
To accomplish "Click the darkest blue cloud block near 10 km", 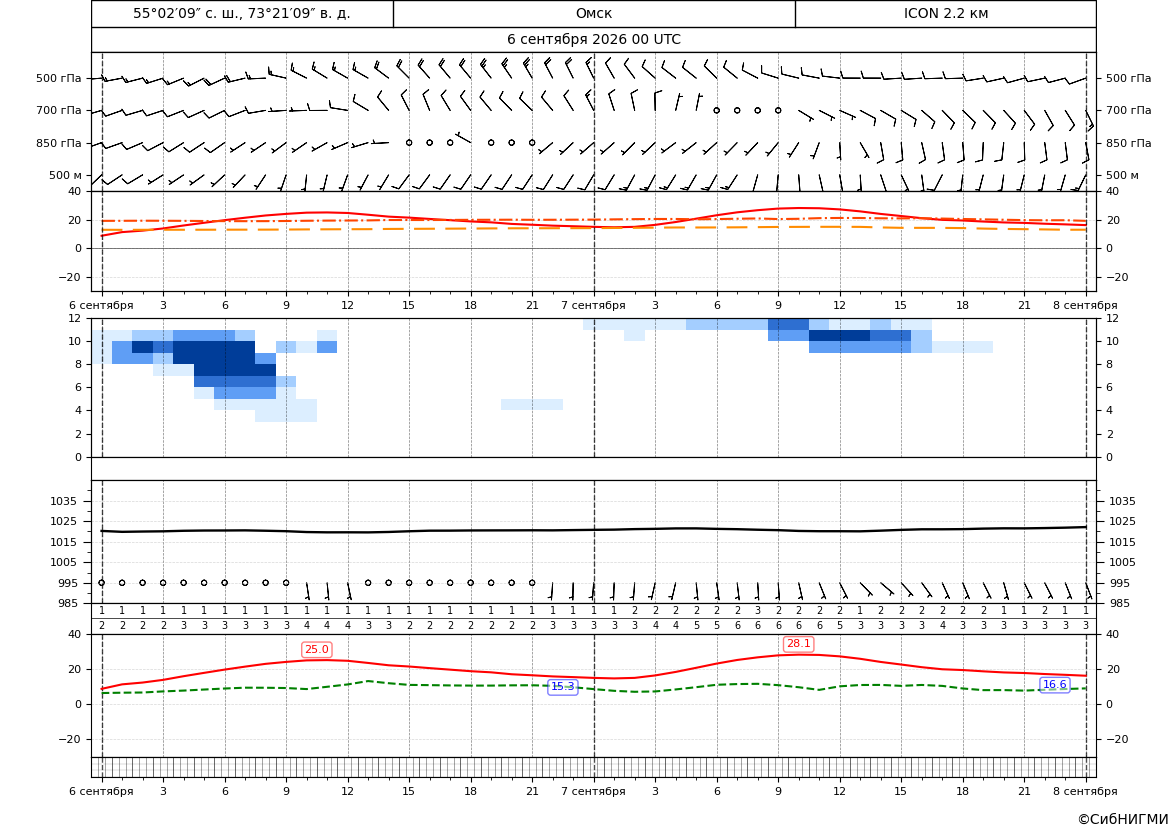I will pyautogui.click(x=839, y=336).
